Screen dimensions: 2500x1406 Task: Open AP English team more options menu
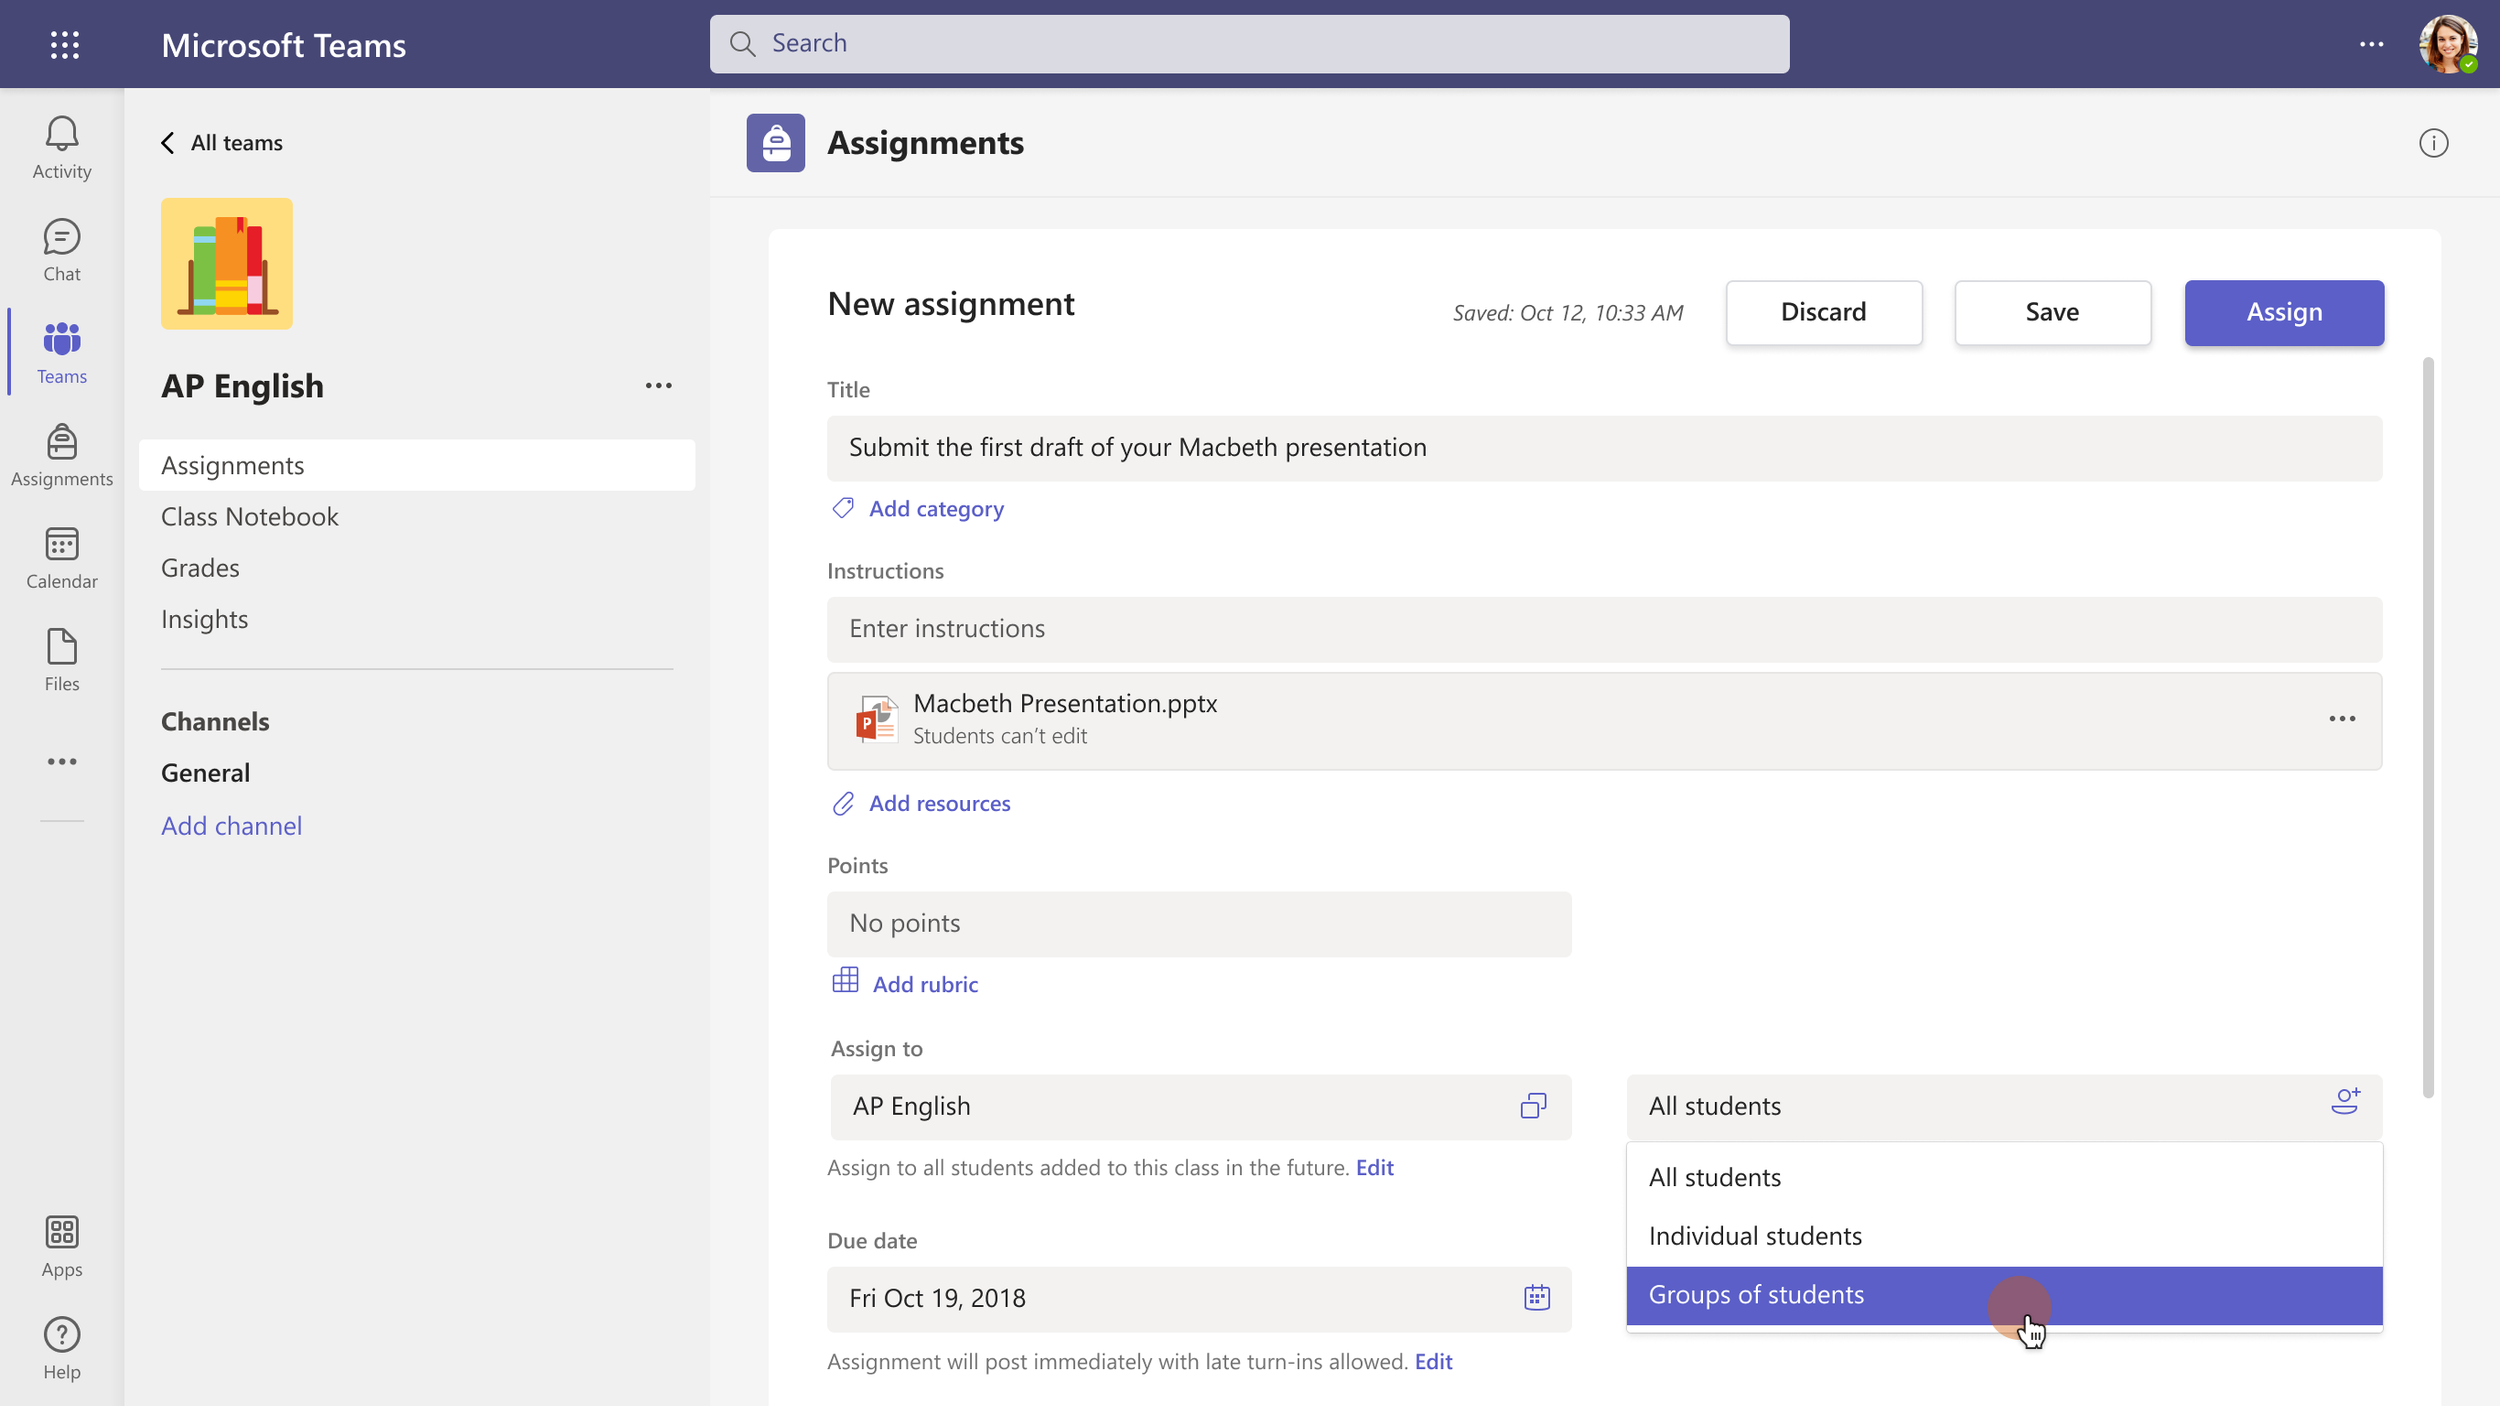658,386
